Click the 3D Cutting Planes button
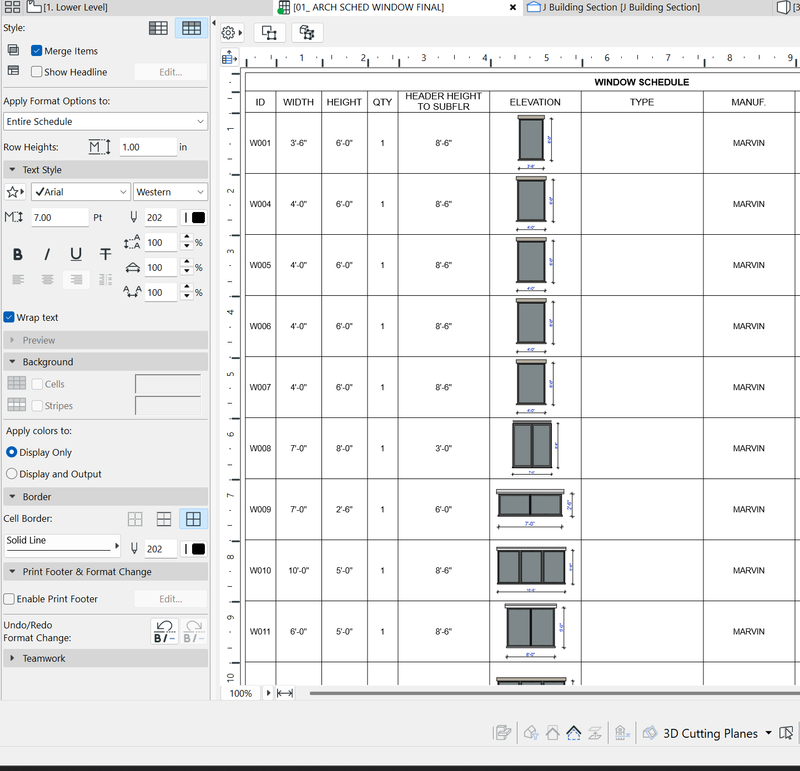The image size is (800, 771). click(x=710, y=733)
